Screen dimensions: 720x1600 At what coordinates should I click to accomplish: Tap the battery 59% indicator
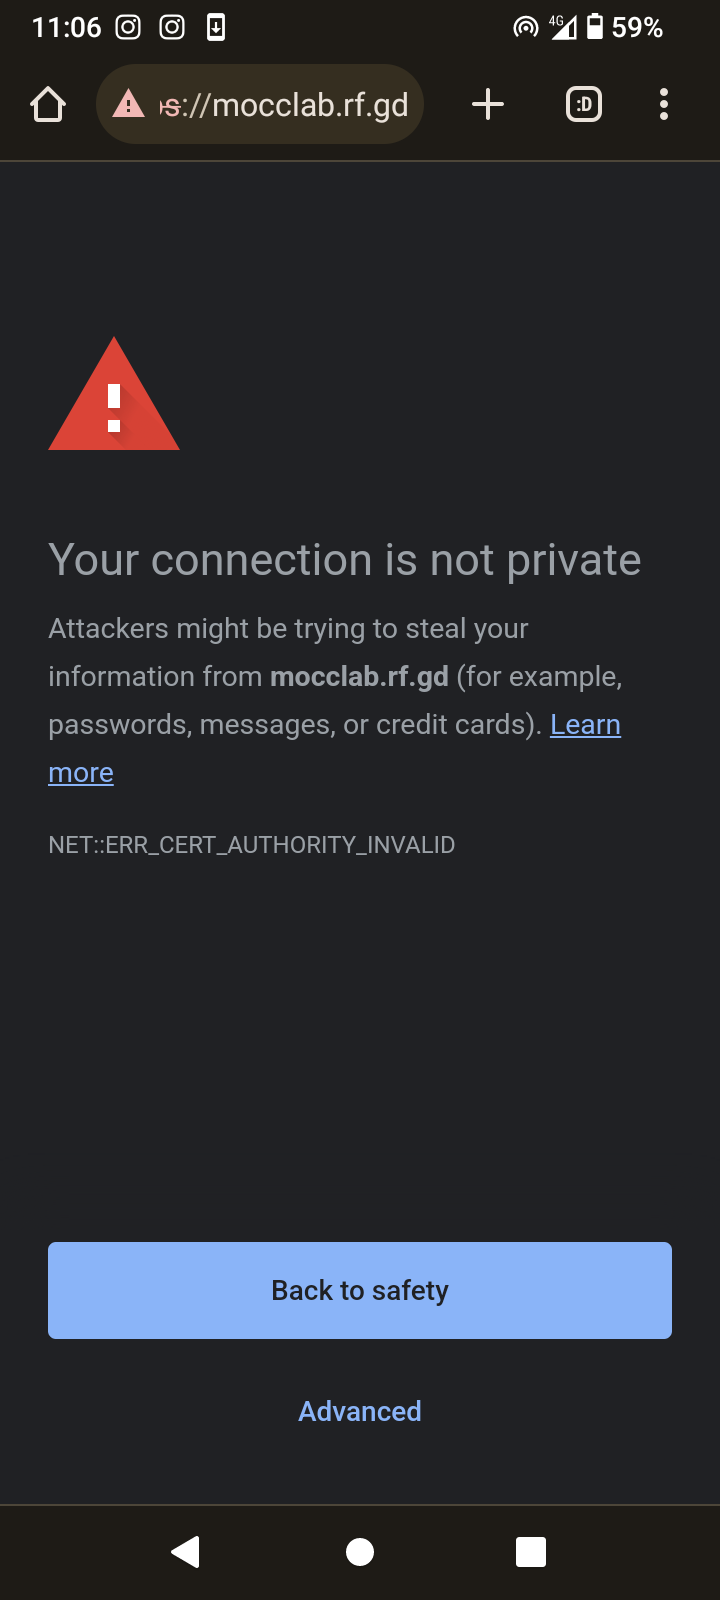coord(625,27)
